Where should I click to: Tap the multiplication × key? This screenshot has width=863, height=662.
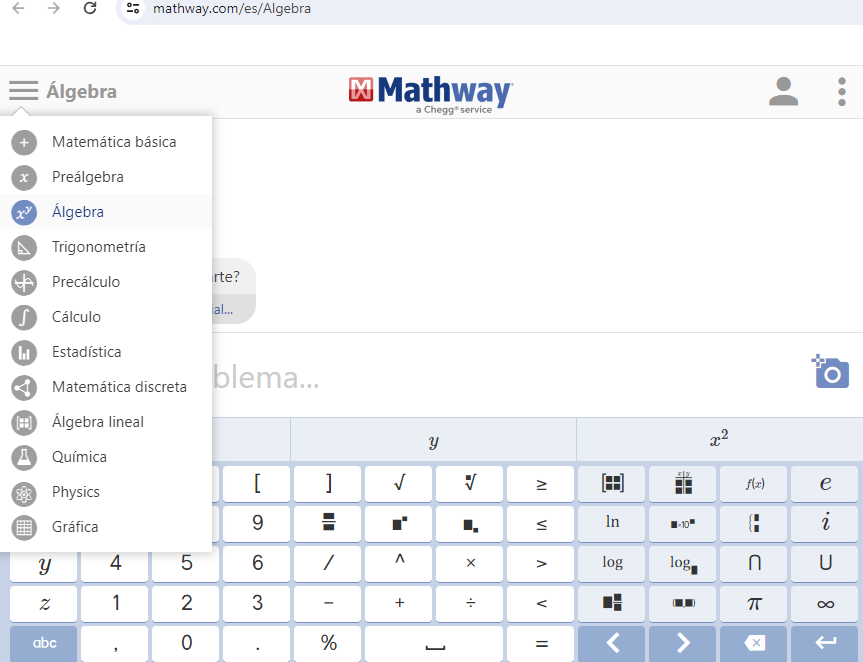point(470,563)
